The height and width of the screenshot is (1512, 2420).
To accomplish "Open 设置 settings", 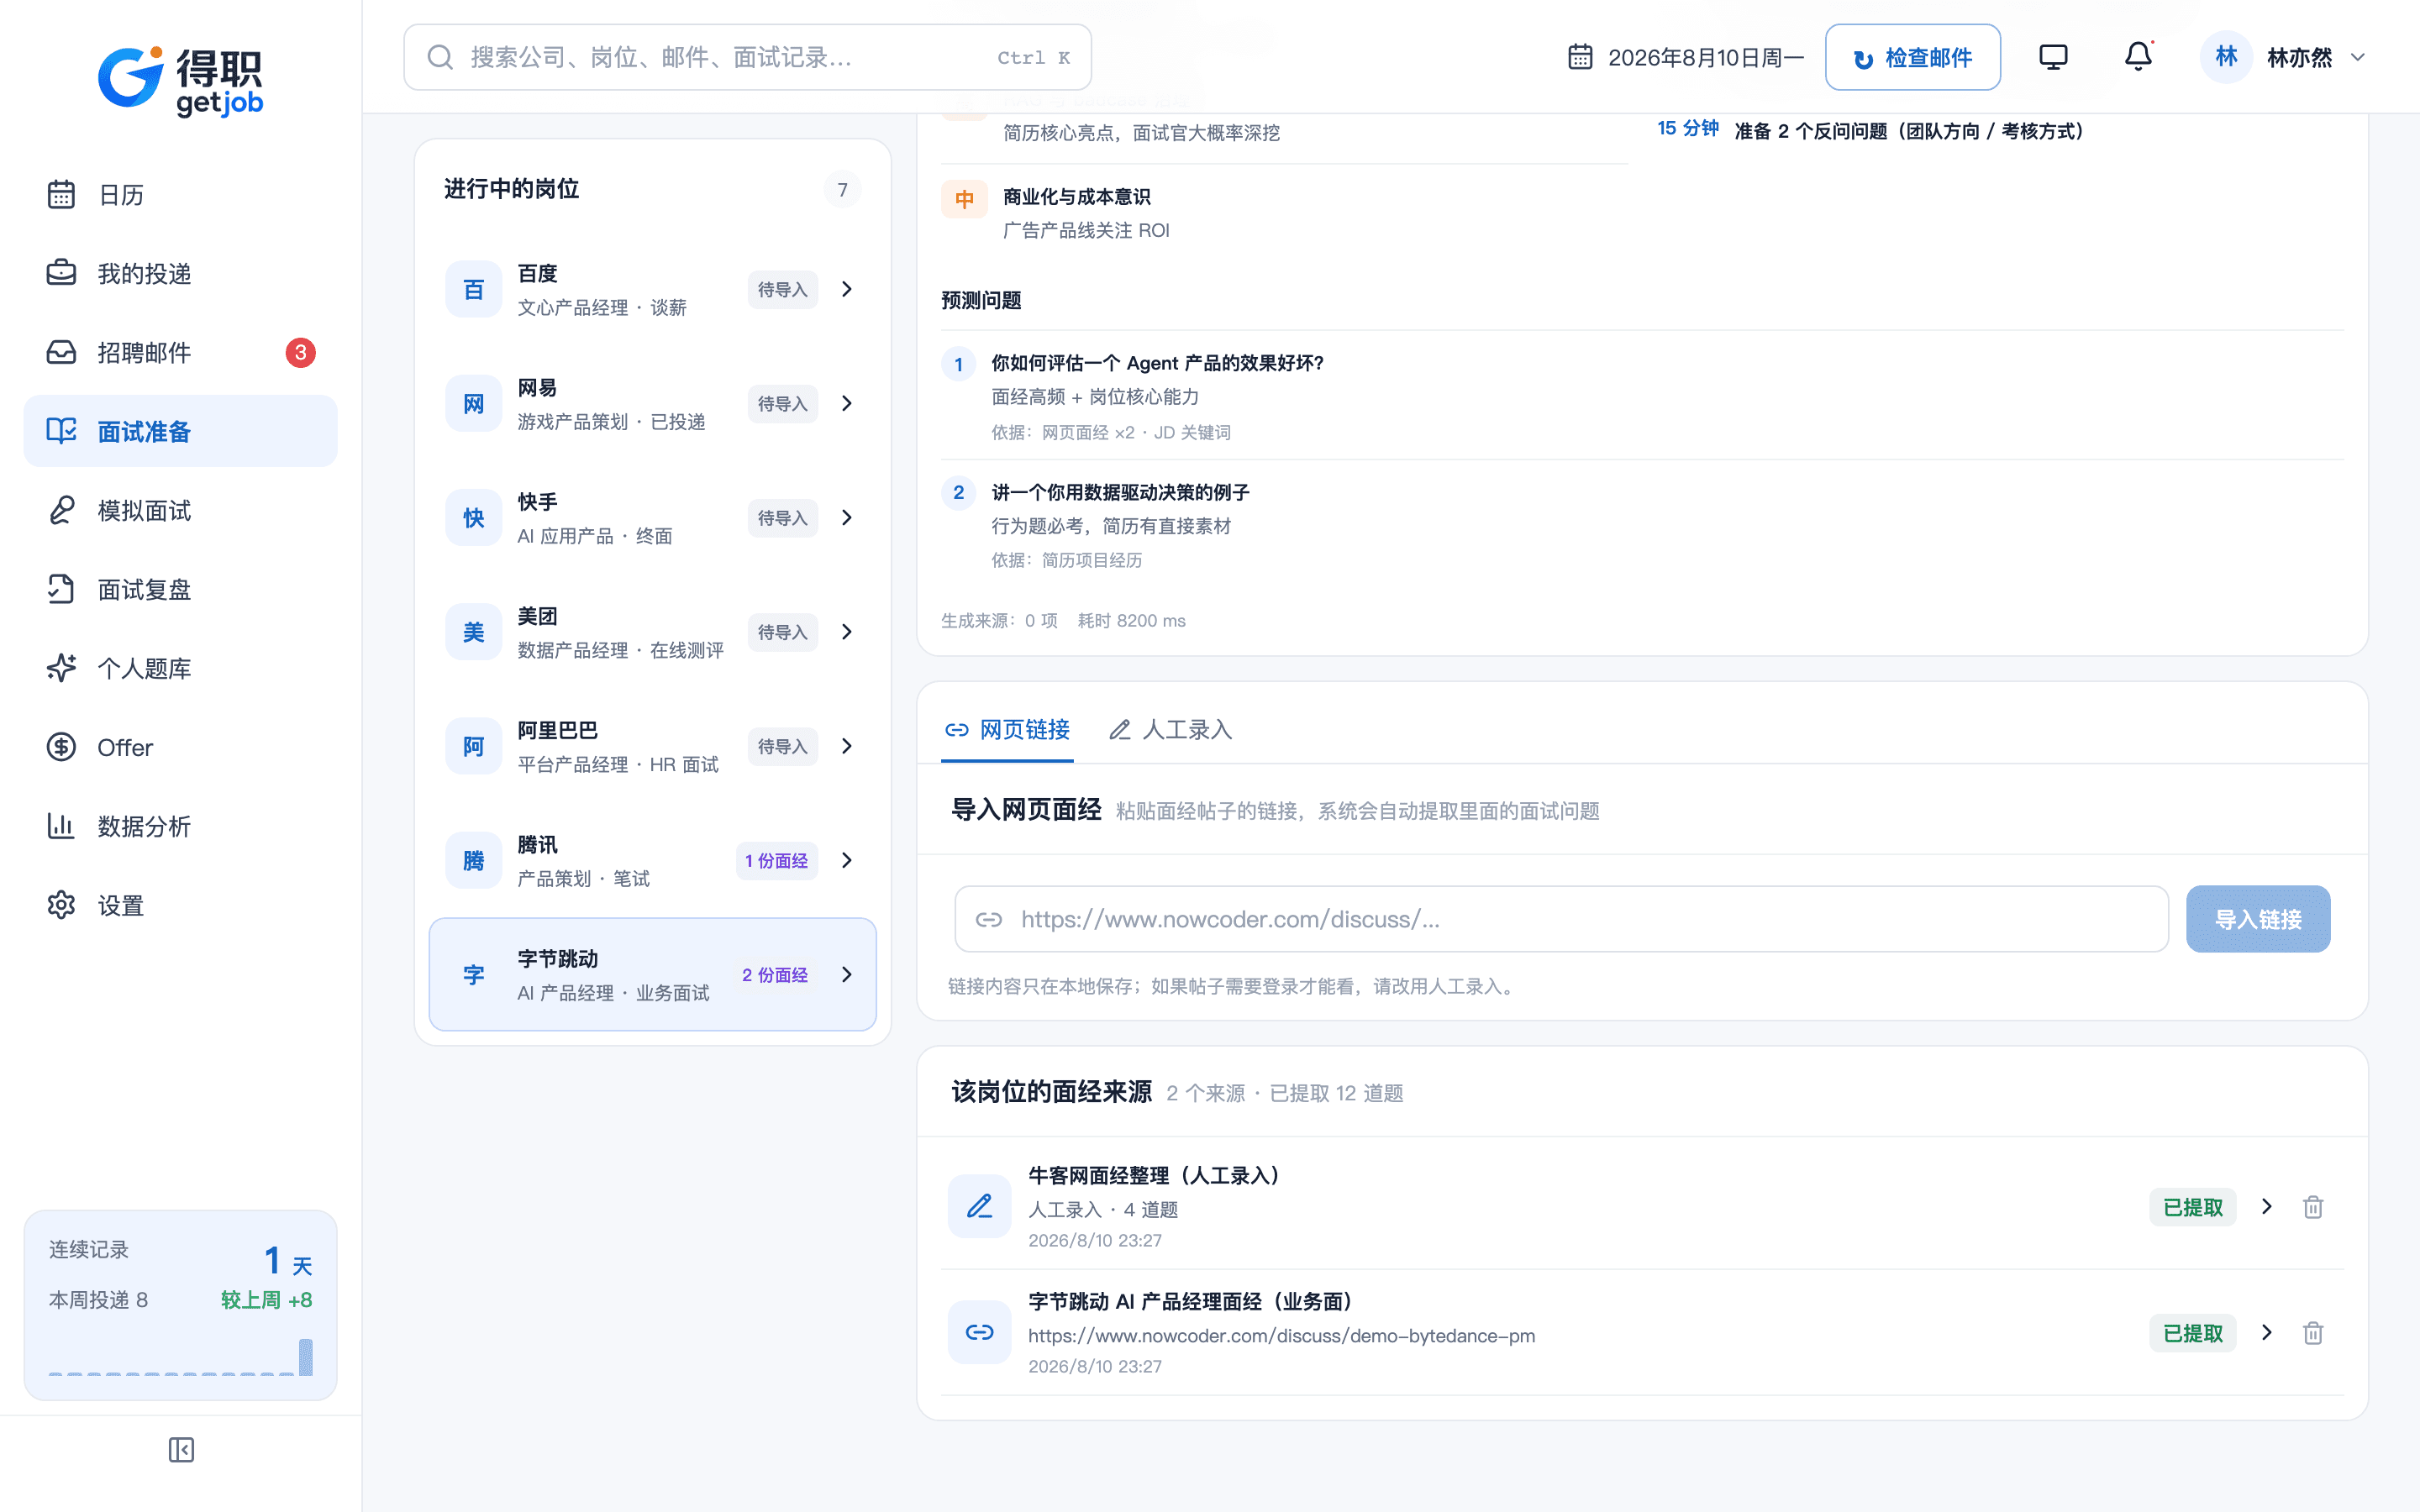I will 180,905.
